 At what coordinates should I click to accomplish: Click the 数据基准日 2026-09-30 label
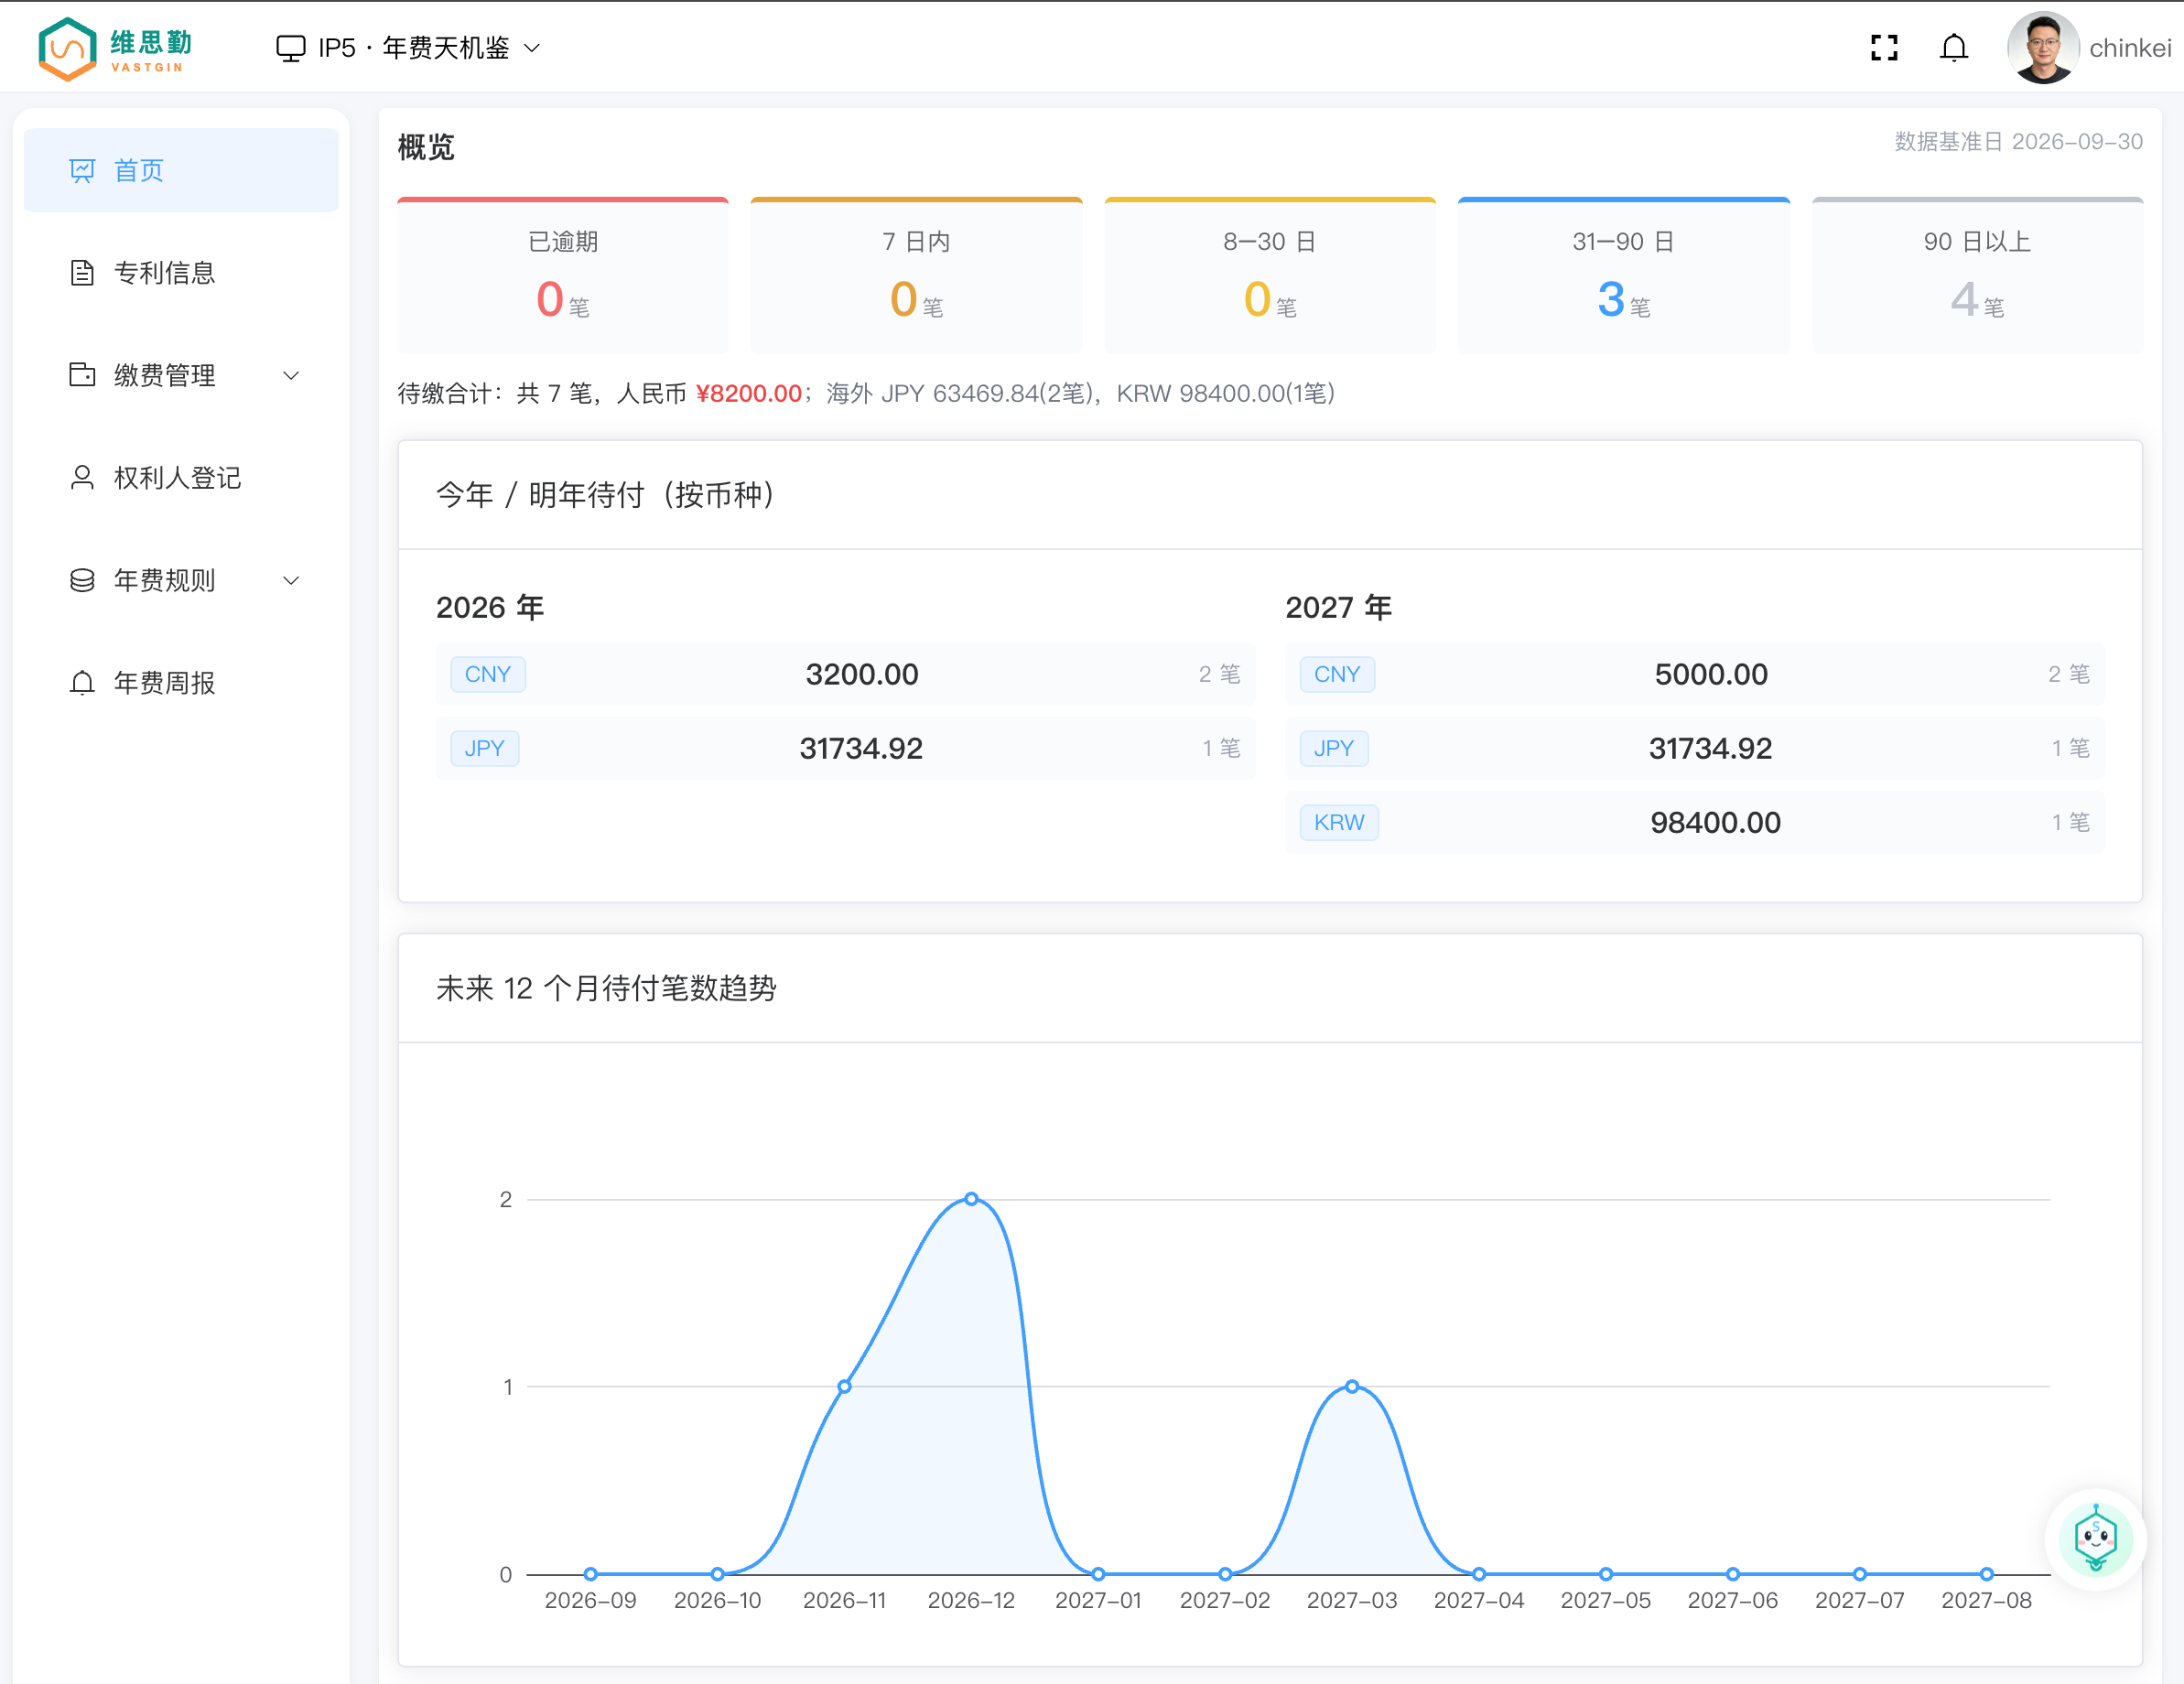tap(2018, 142)
